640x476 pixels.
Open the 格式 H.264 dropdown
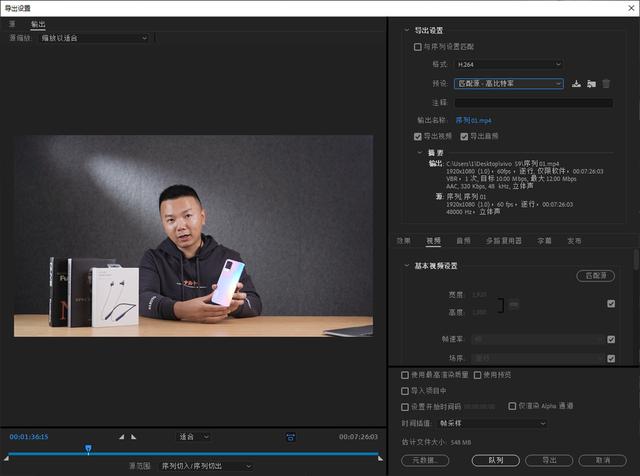coord(509,65)
